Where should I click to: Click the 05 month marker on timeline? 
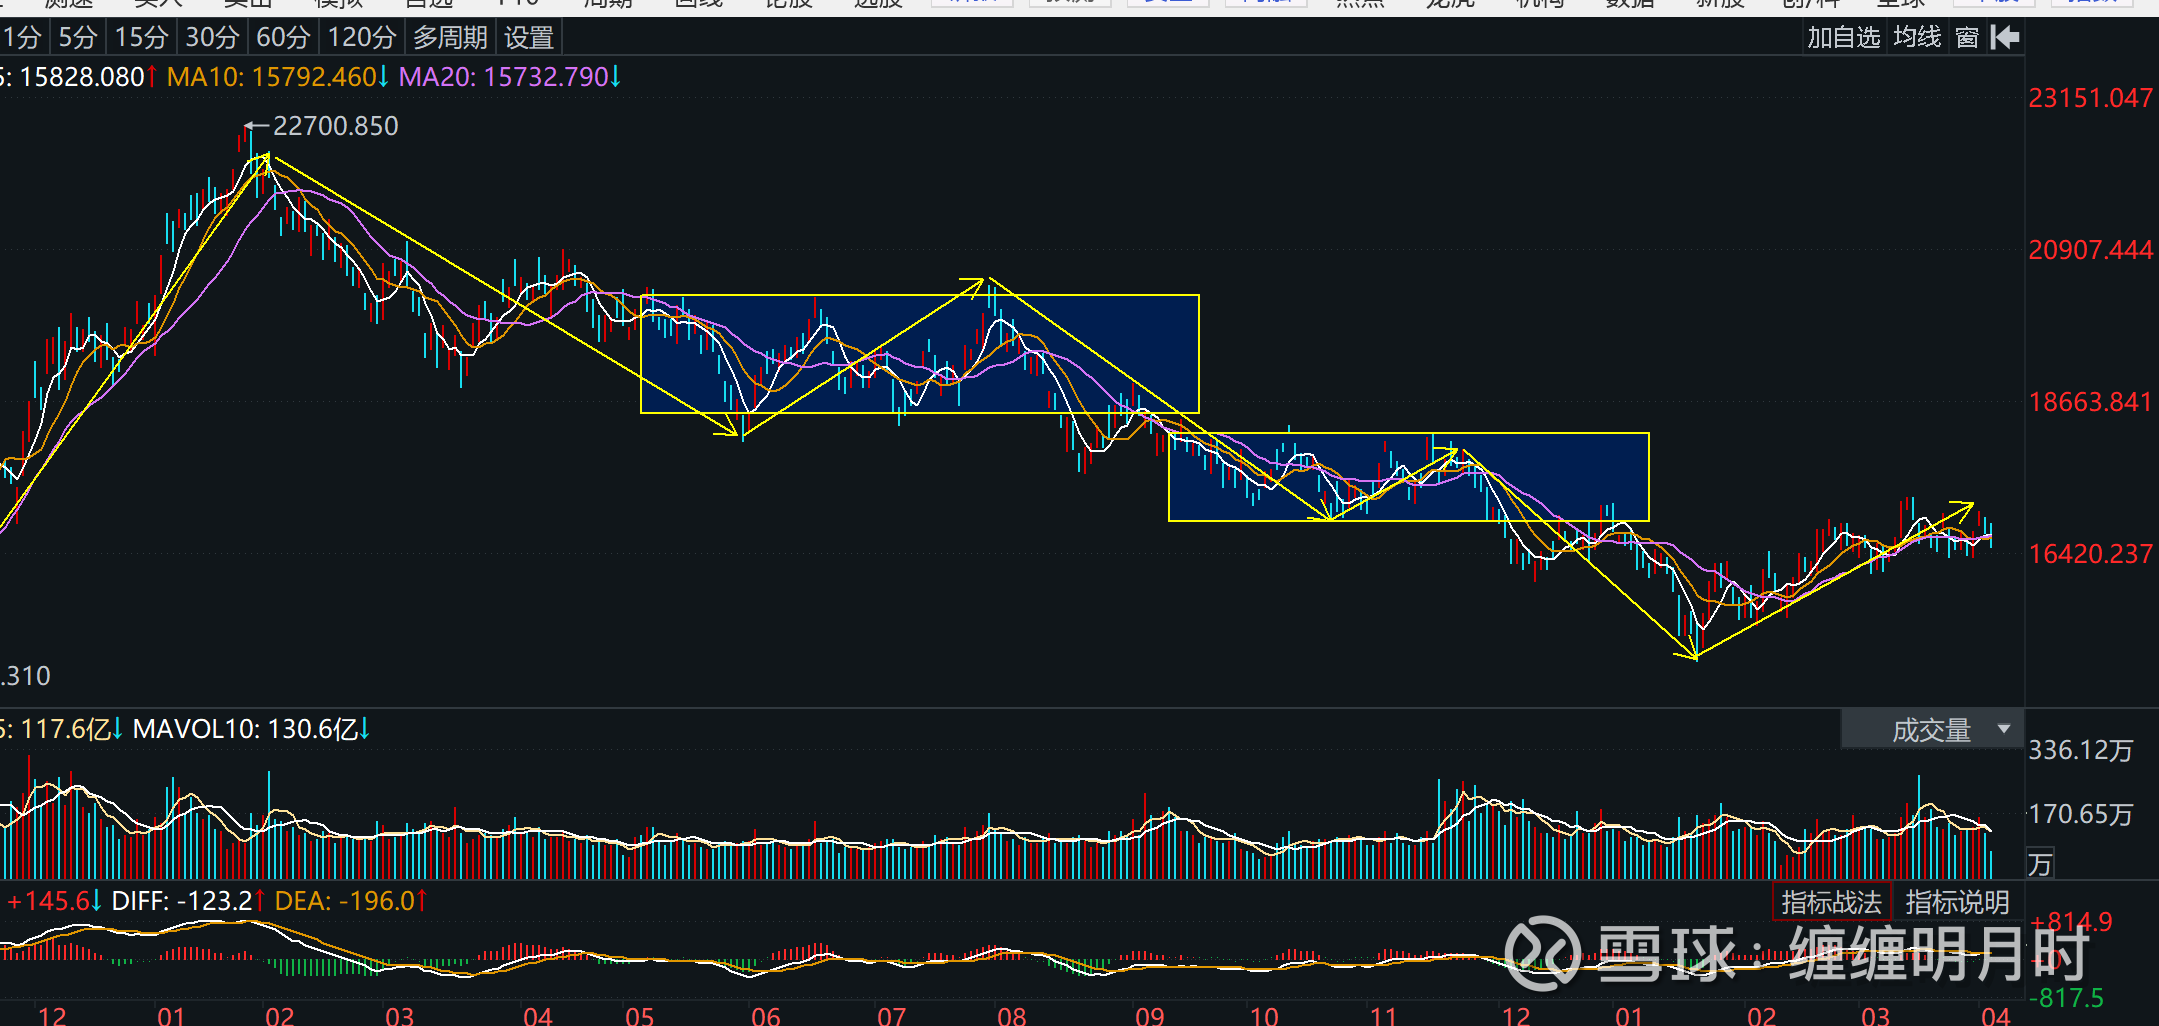(640, 1016)
